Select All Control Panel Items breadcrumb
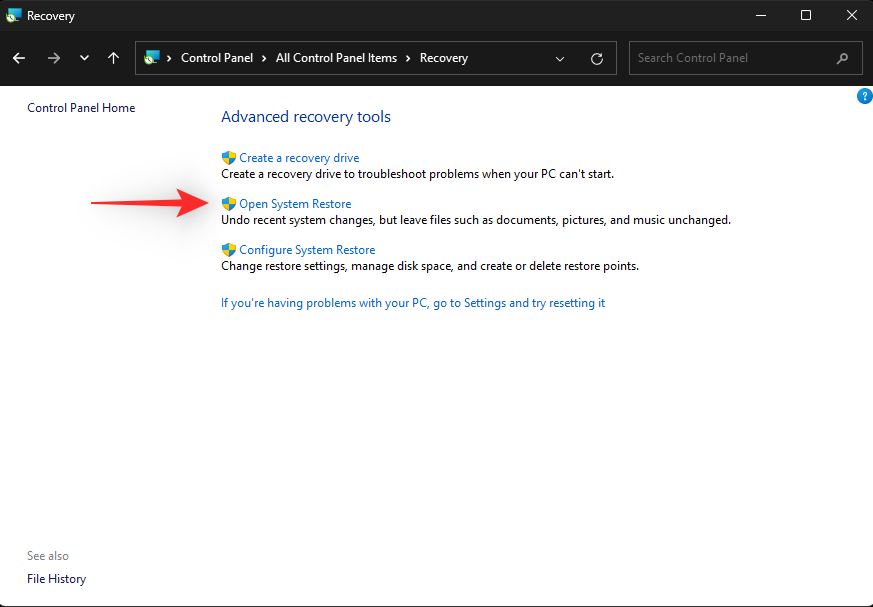873x607 pixels. 336,58
